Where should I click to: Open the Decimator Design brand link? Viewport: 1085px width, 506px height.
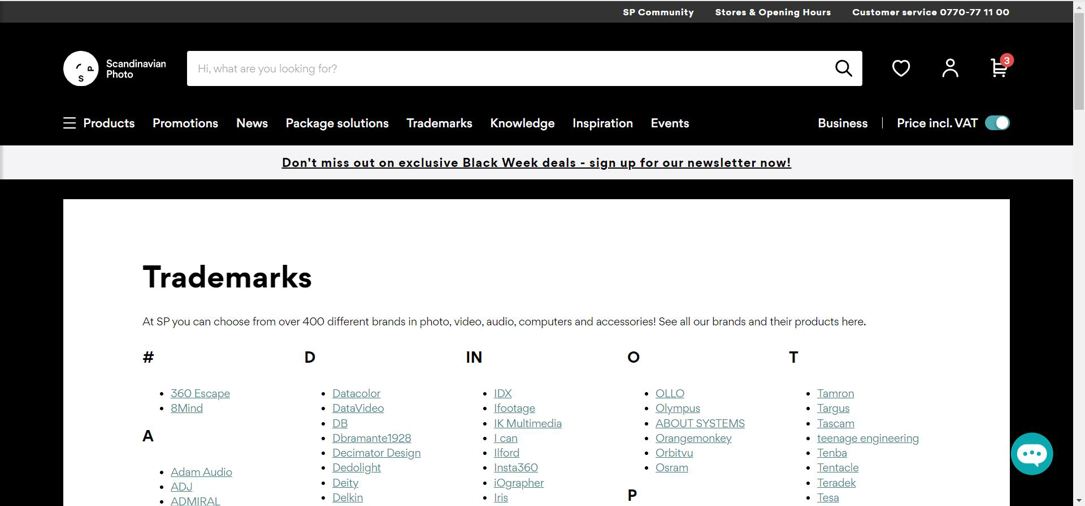coord(376,453)
